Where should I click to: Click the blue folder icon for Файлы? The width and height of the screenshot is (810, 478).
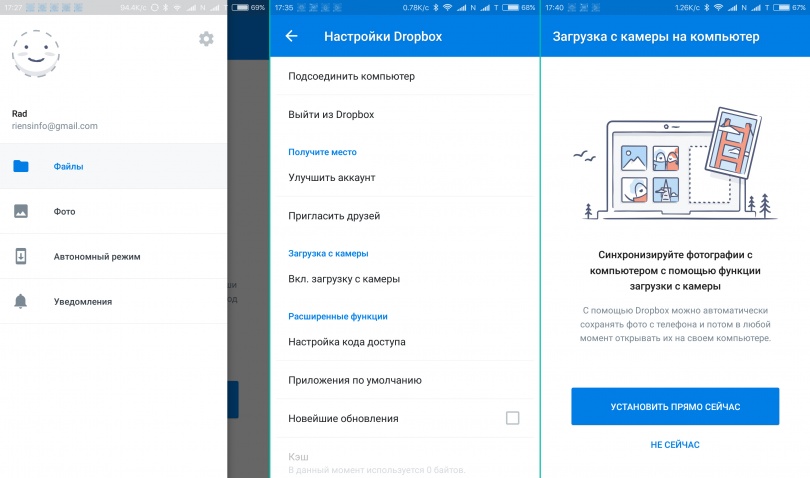21,166
